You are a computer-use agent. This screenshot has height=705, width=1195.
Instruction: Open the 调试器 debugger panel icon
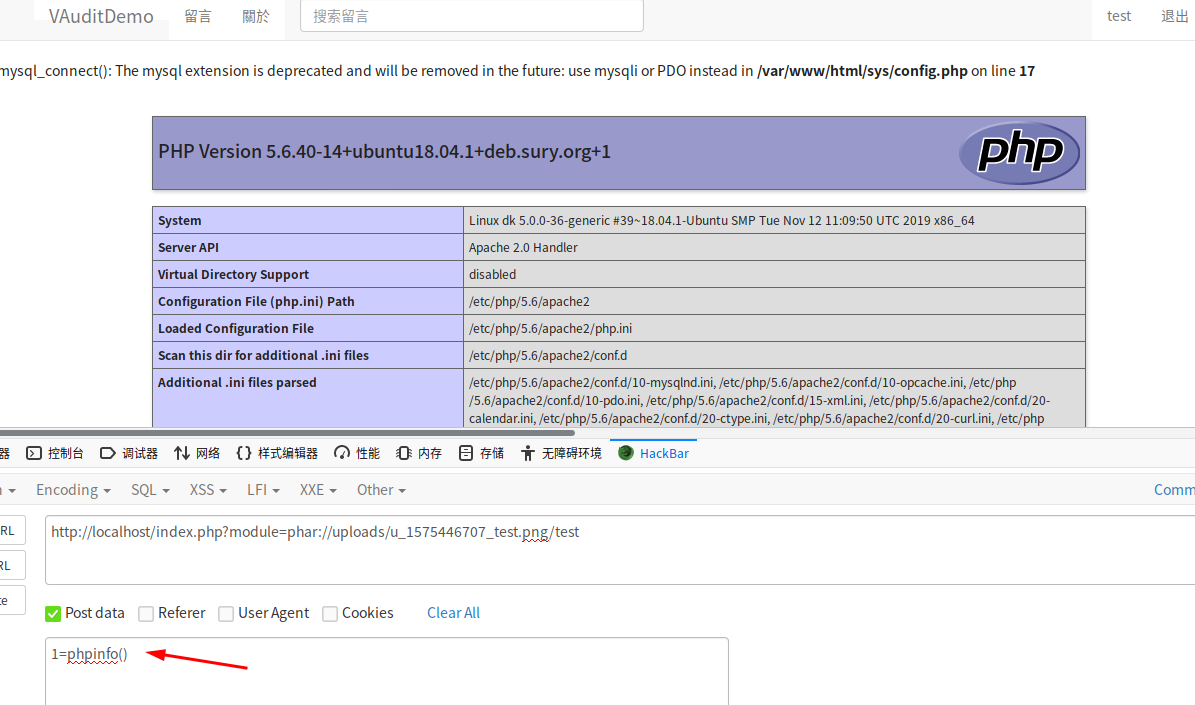[108, 453]
